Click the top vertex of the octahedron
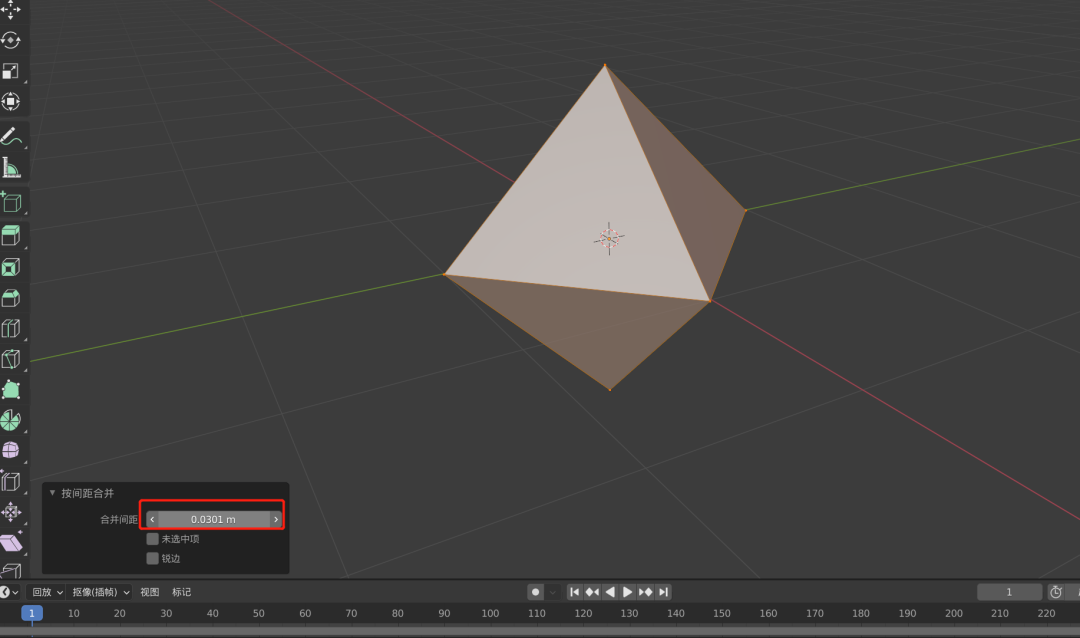Screen dimensions: 1080x638 pyautogui.click(x=605, y=65)
